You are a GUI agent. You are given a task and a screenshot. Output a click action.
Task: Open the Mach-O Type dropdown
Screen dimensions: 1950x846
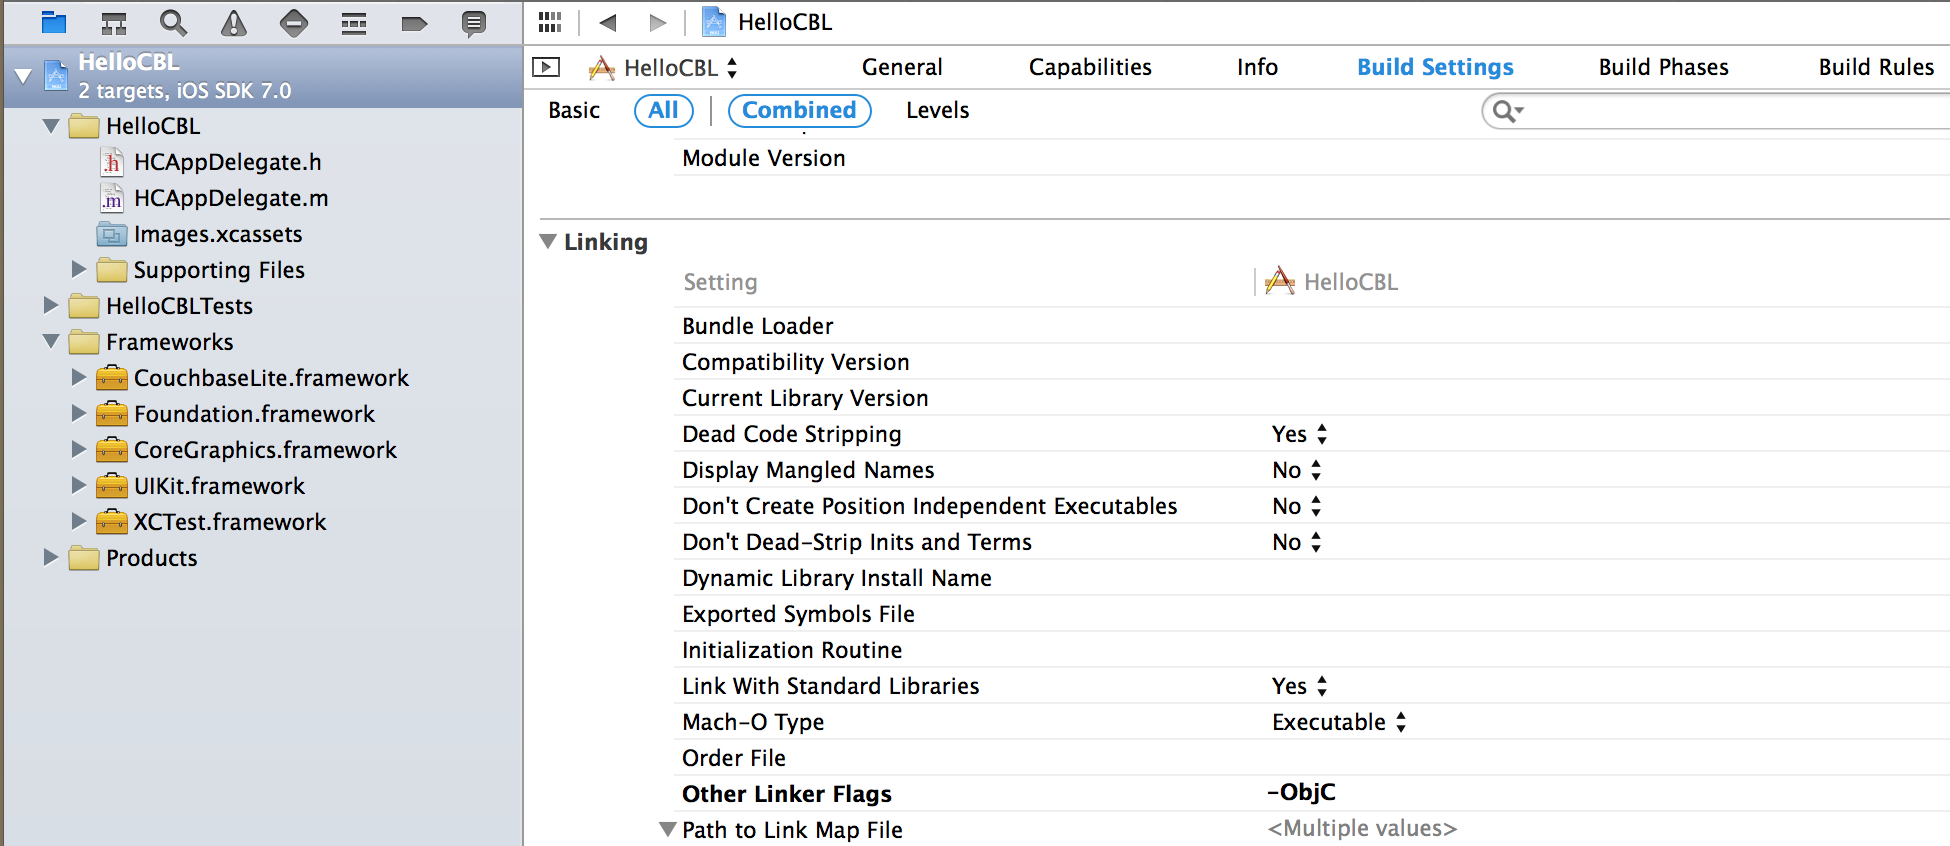click(x=1338, y=722)
